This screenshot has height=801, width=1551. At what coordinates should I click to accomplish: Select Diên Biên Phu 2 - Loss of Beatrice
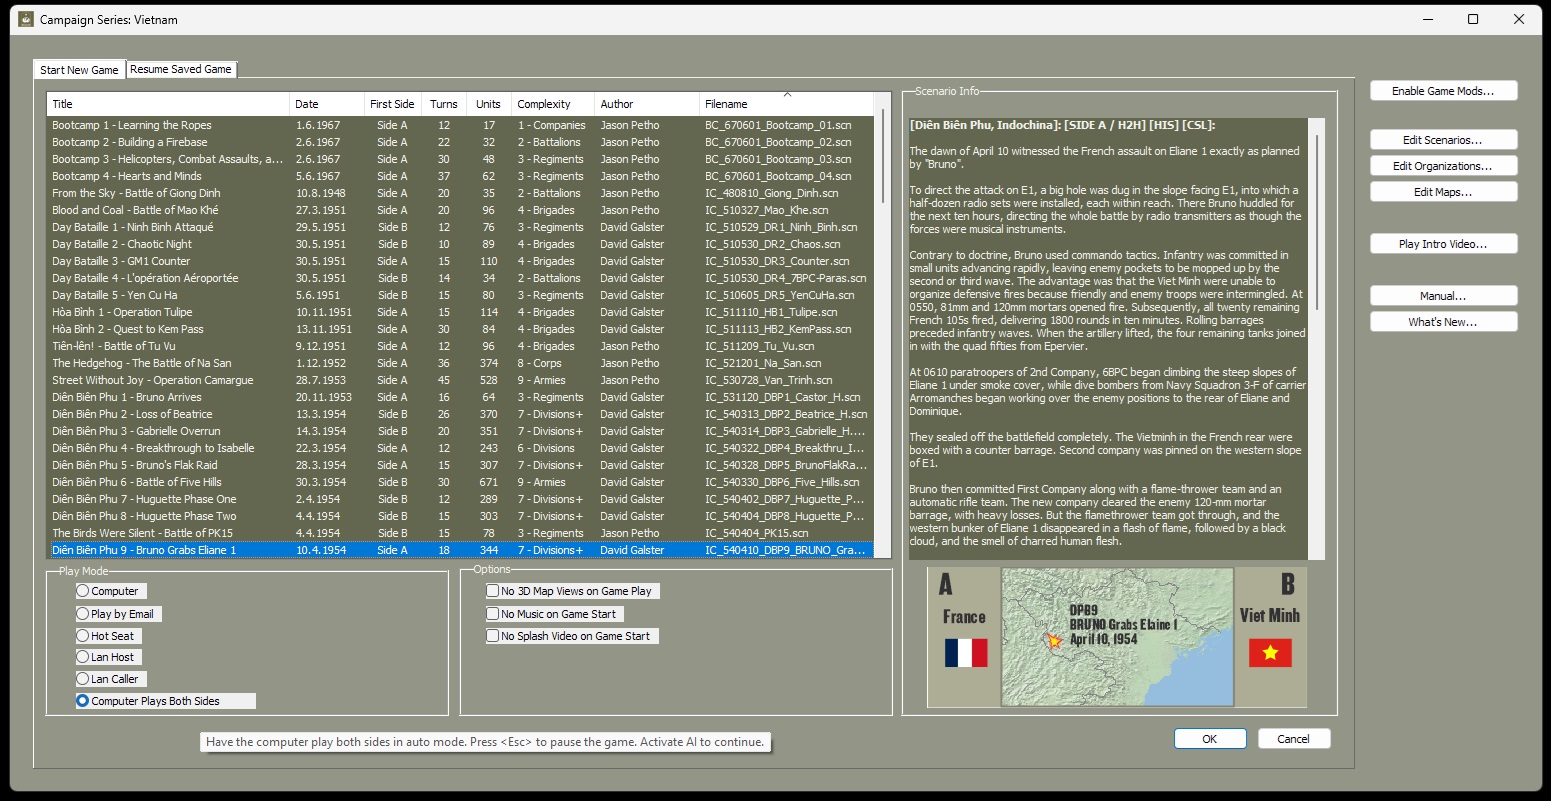[x=460, y=415]
